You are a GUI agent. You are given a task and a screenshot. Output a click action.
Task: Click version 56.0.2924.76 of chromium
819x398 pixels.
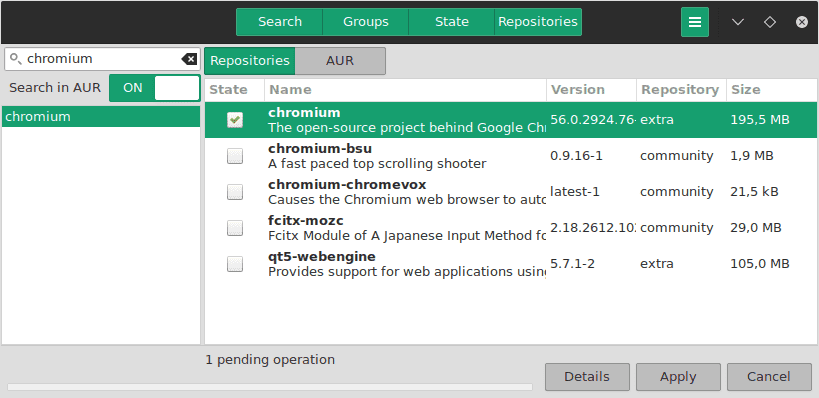pyautogui.click(x=593, y=120)
